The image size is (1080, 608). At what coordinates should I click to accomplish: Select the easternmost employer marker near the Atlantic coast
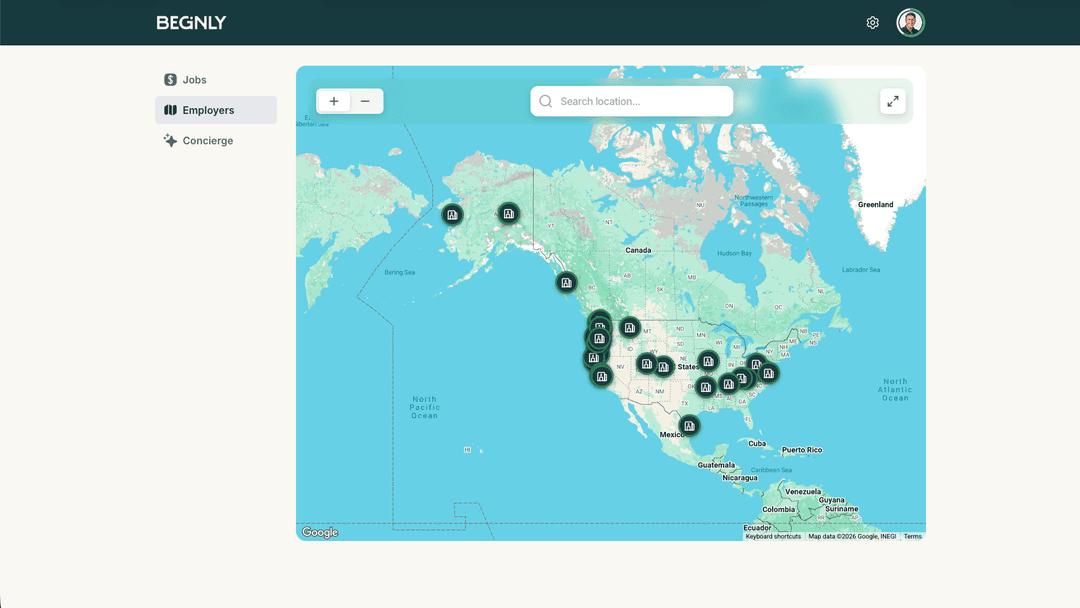[767, 372]
